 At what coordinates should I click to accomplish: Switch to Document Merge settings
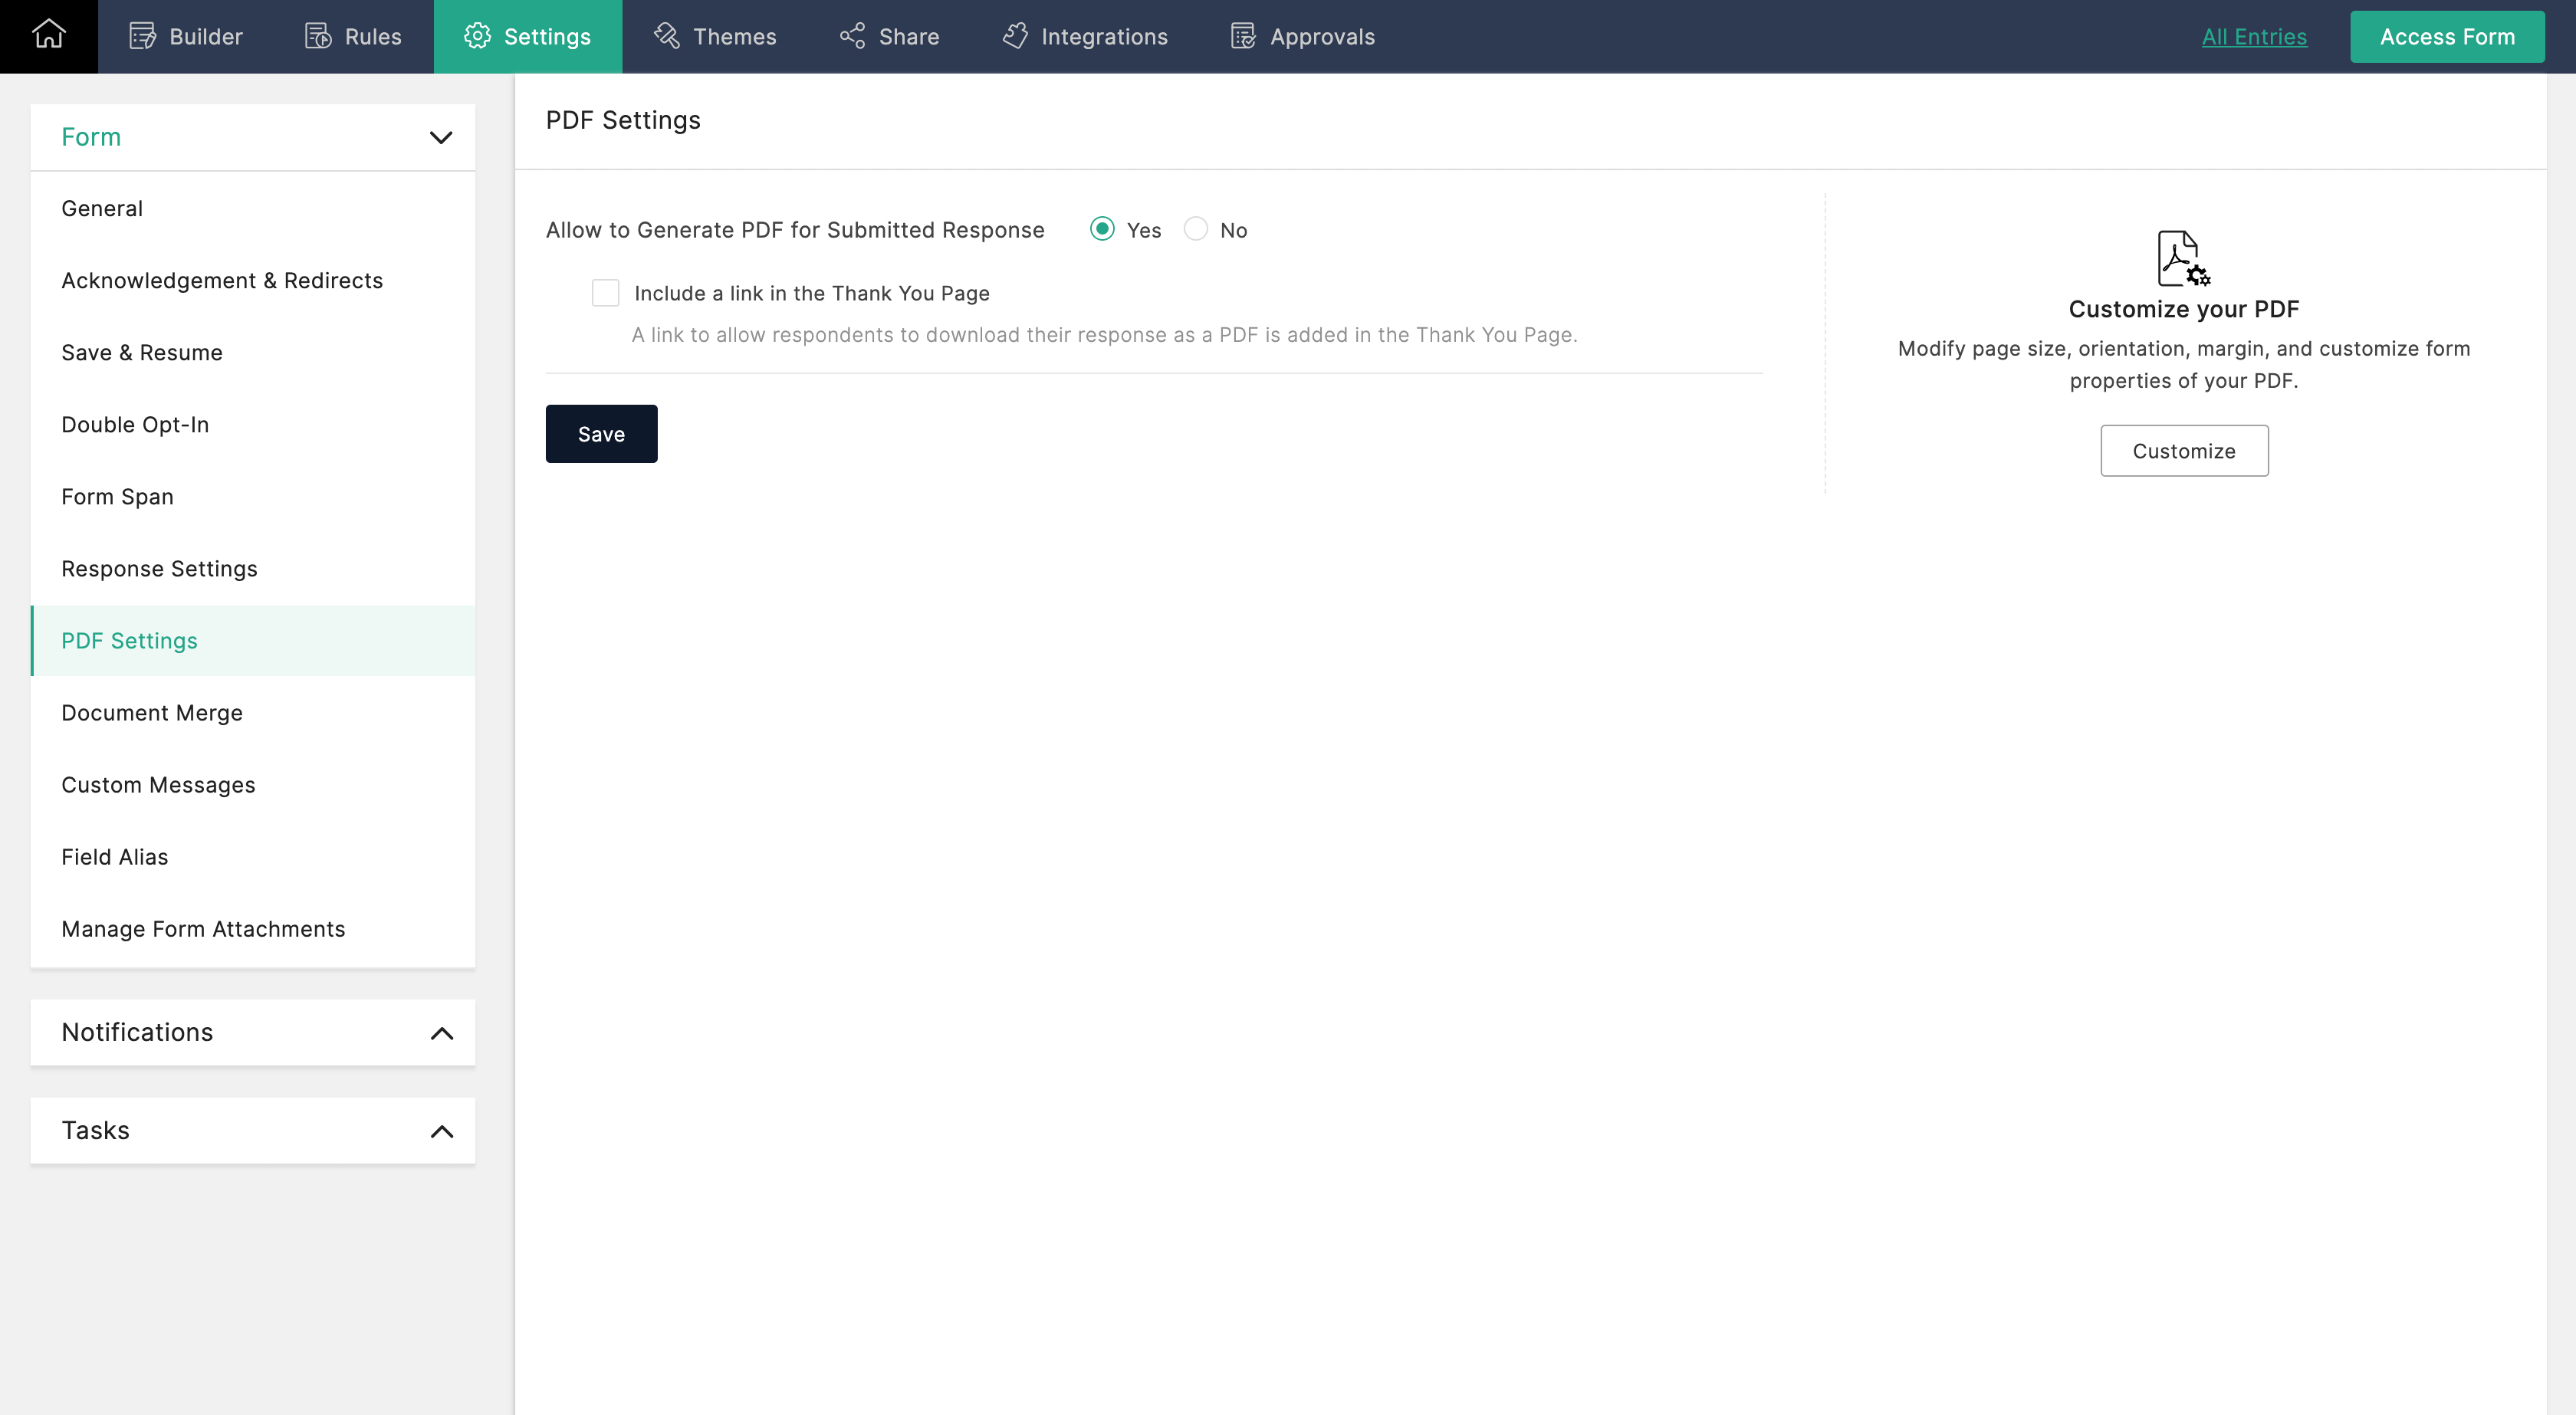[x=152, y=712]
